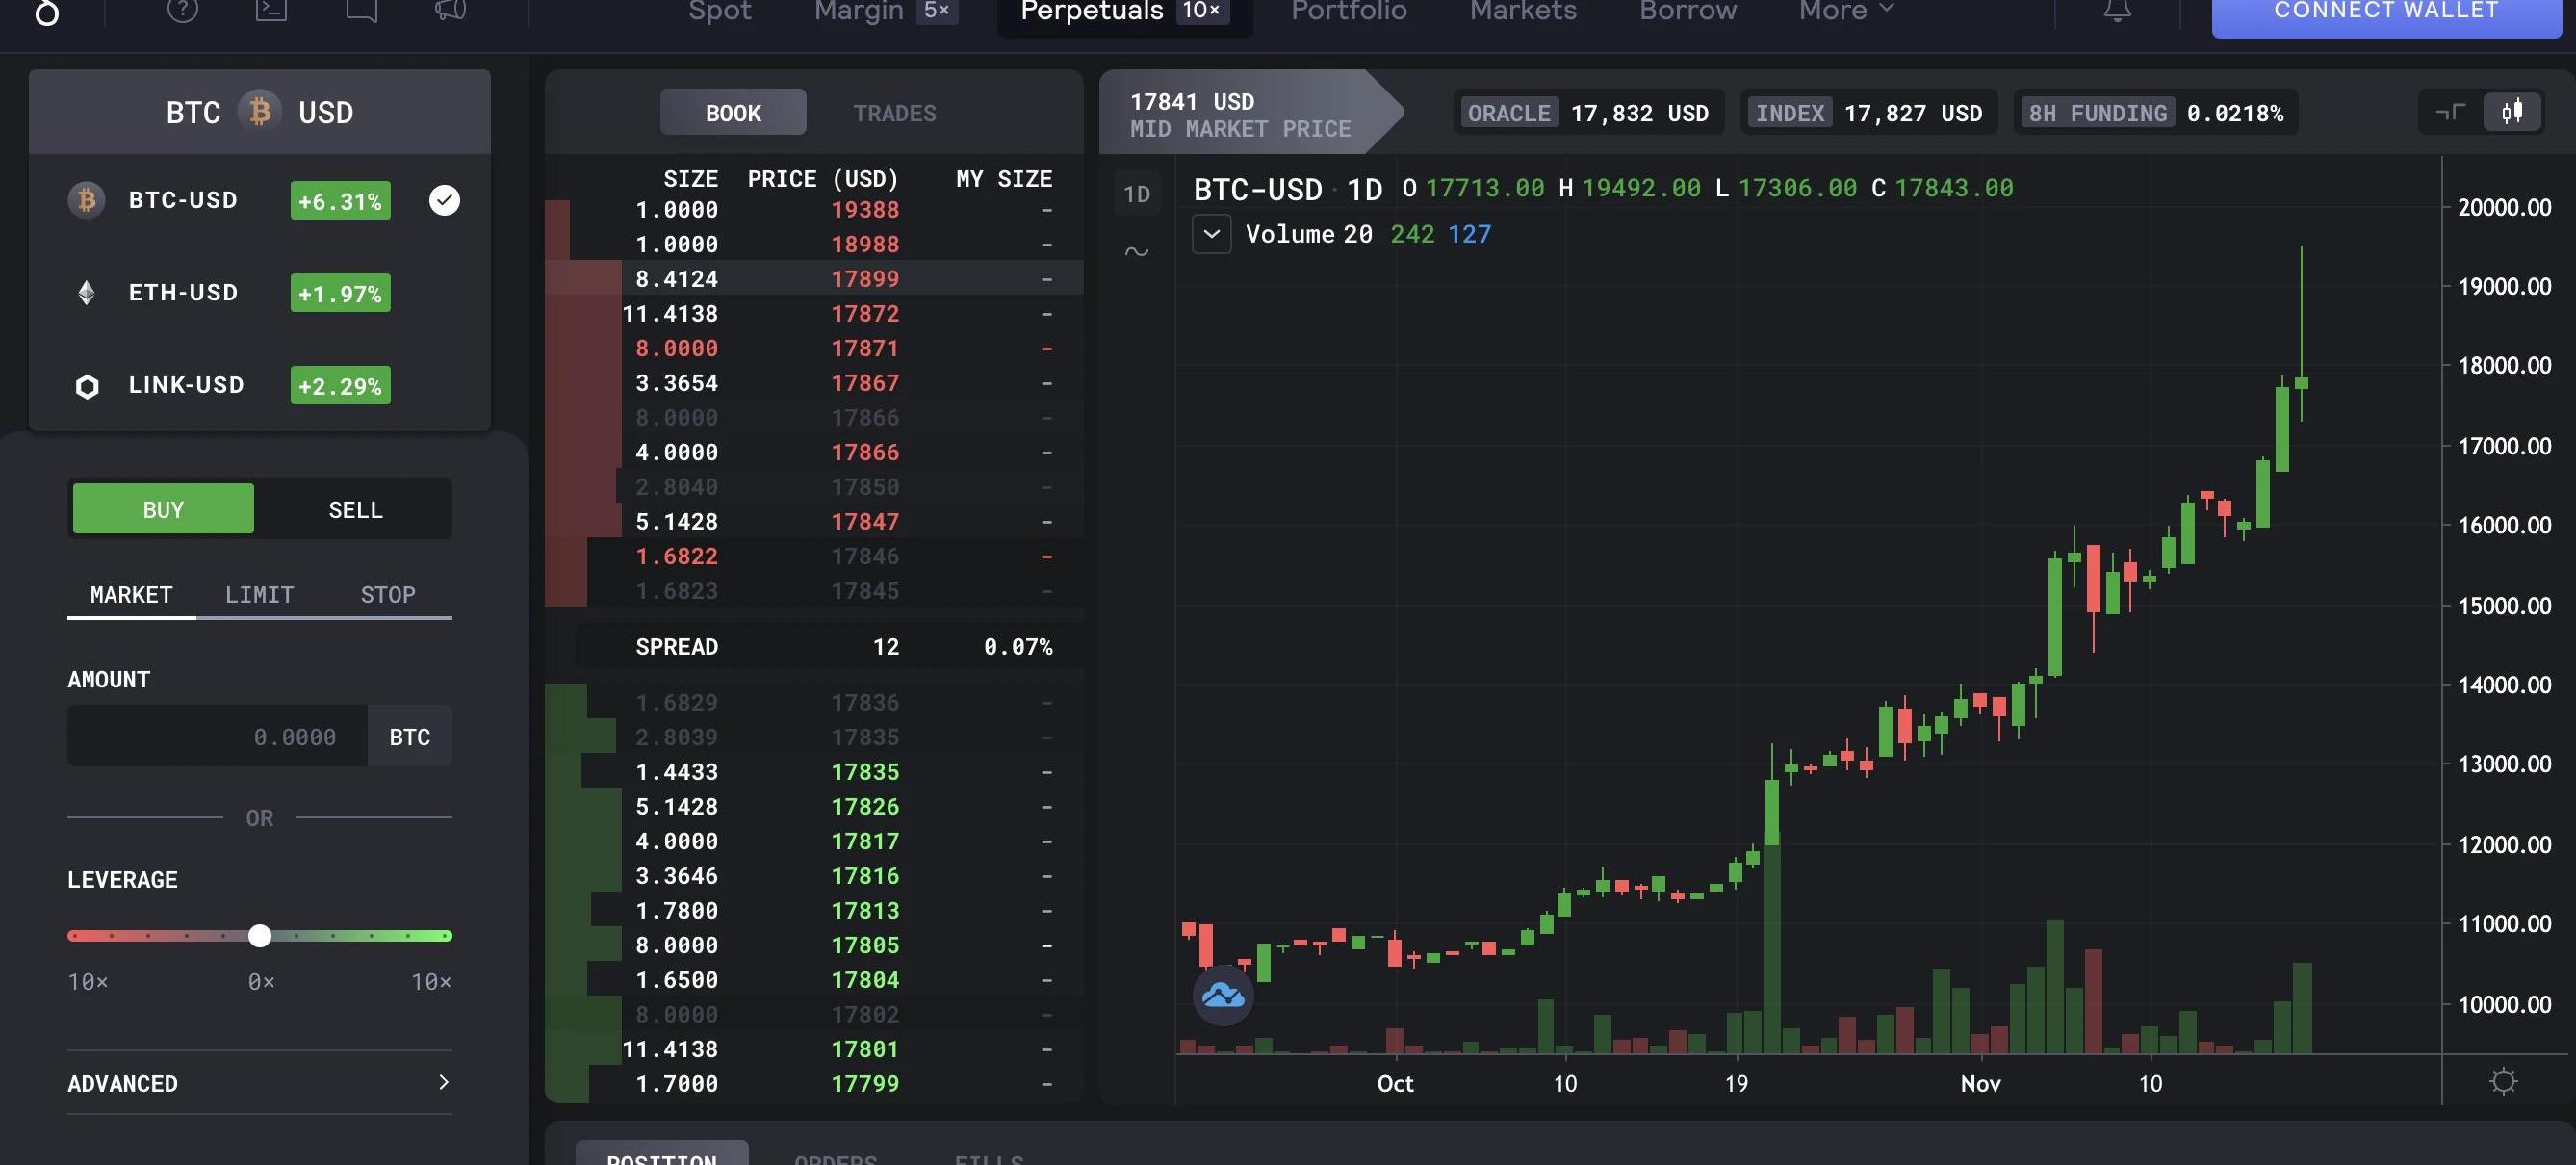The height and width of the screenshot is (1165, 2576).
Task: Switch to depth chart view icon
Action: 2450,112
